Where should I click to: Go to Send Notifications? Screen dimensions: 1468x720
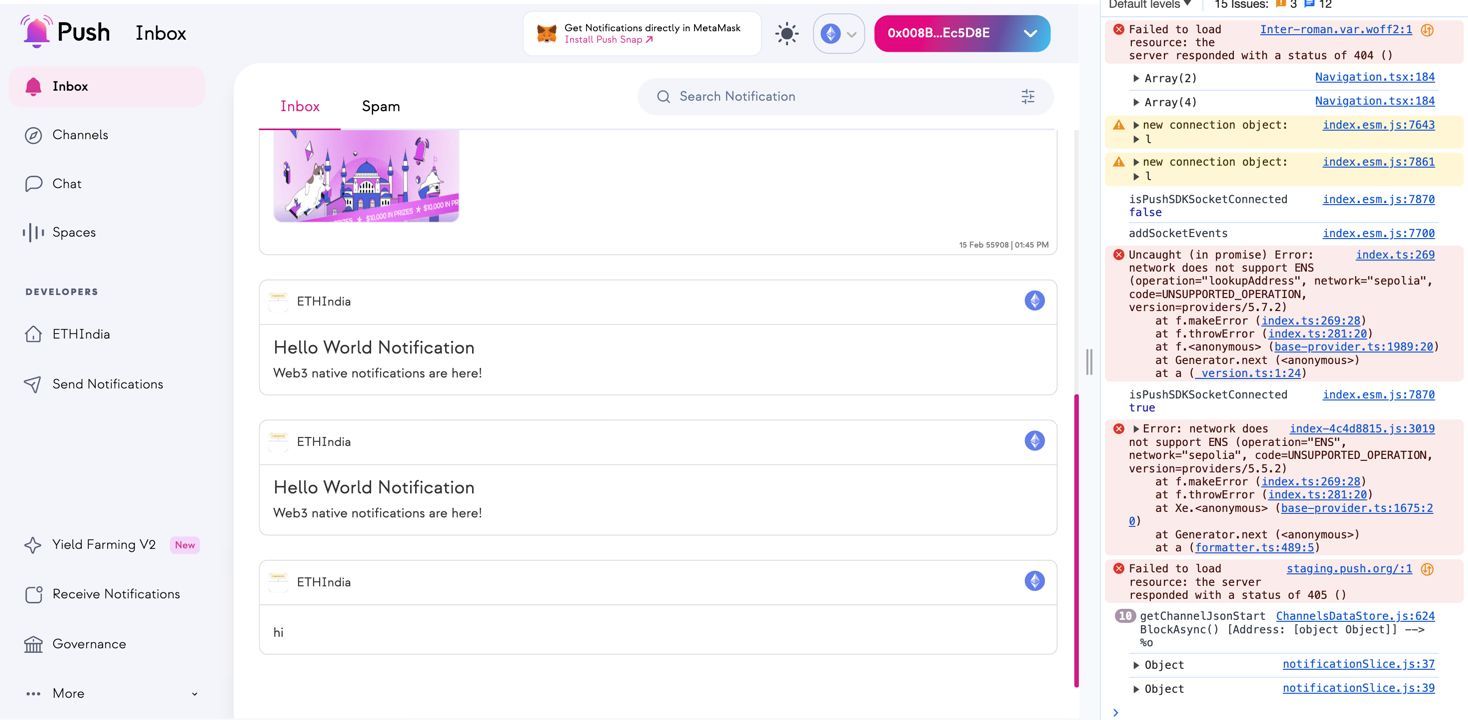click(x=94, y=384)
